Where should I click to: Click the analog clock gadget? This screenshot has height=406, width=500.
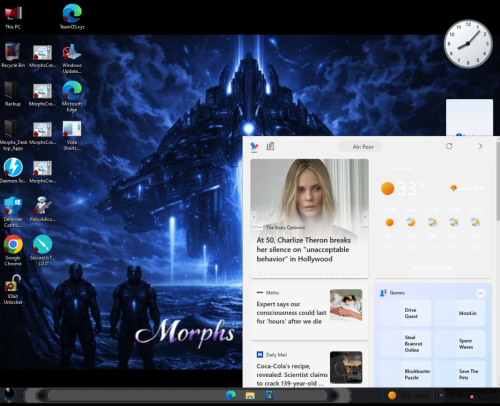(468, 44)
